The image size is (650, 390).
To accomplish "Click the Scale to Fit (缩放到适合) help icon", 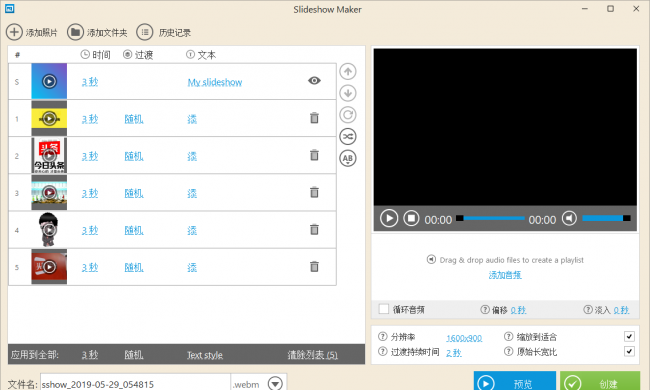I will pyautogui.click(x=509, y=336).
